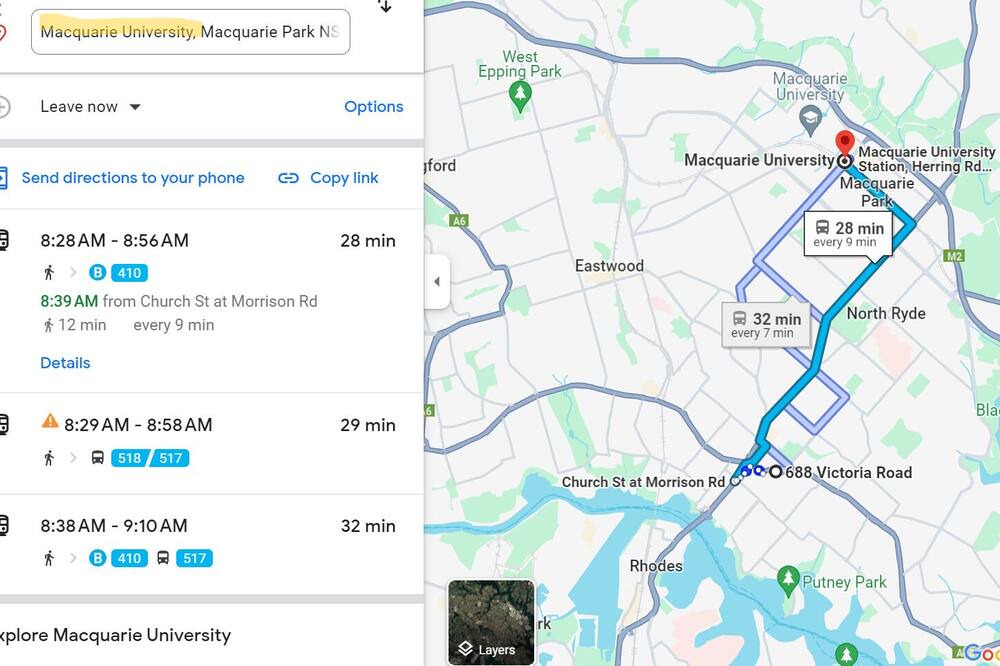
Task: Select the 8:29 AM - 8:58 AM route
Action: click(212, 443)
